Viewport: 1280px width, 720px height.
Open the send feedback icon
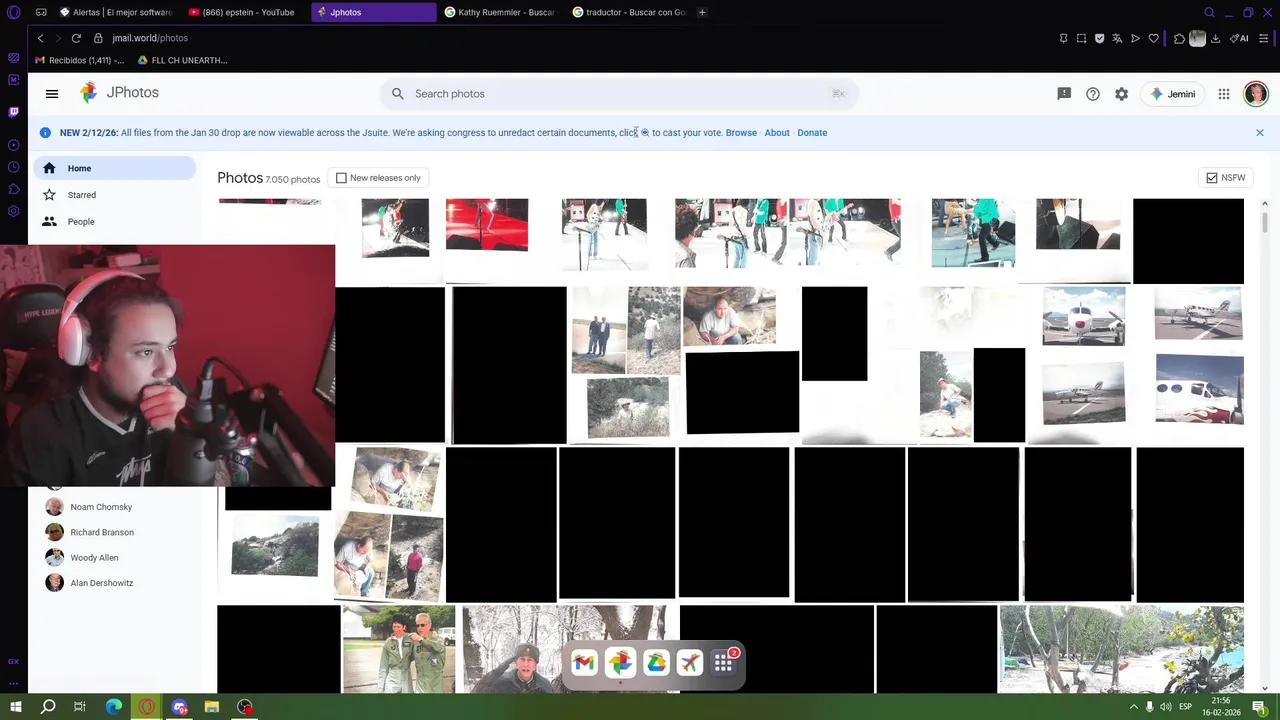point(1064,94)
